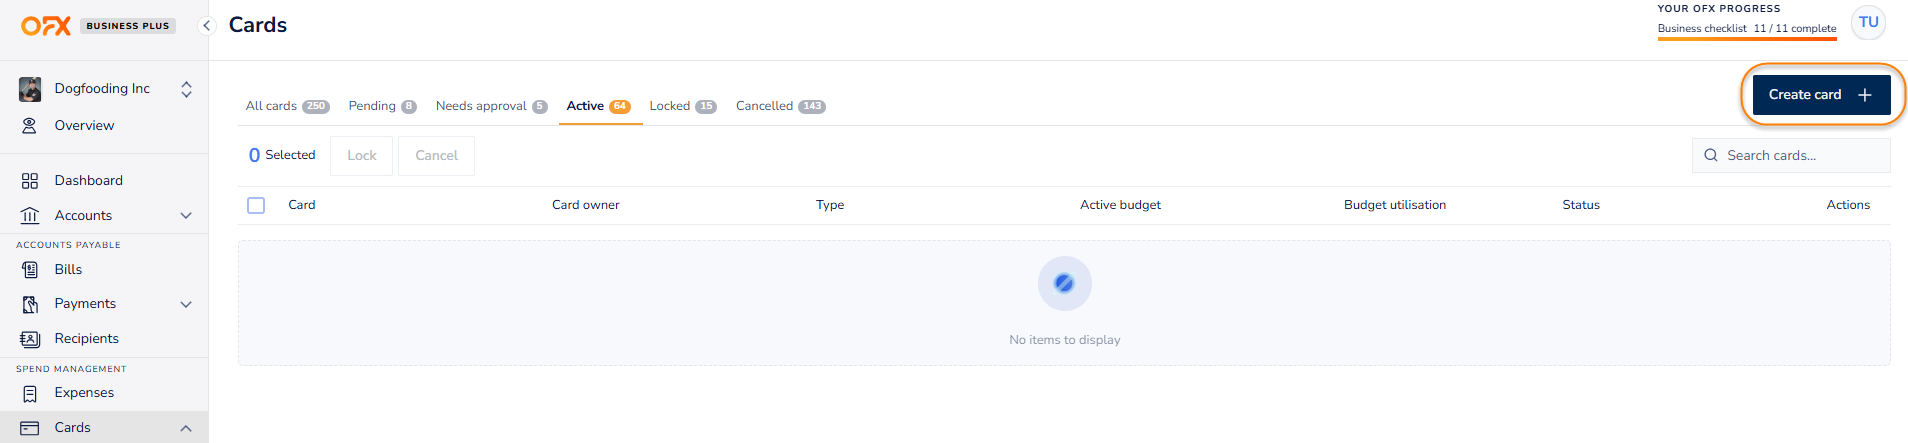This screenshot has height=443, width=1908.
Task: Tick the select-all cards checkbox
Action: [x=256, y=205]
